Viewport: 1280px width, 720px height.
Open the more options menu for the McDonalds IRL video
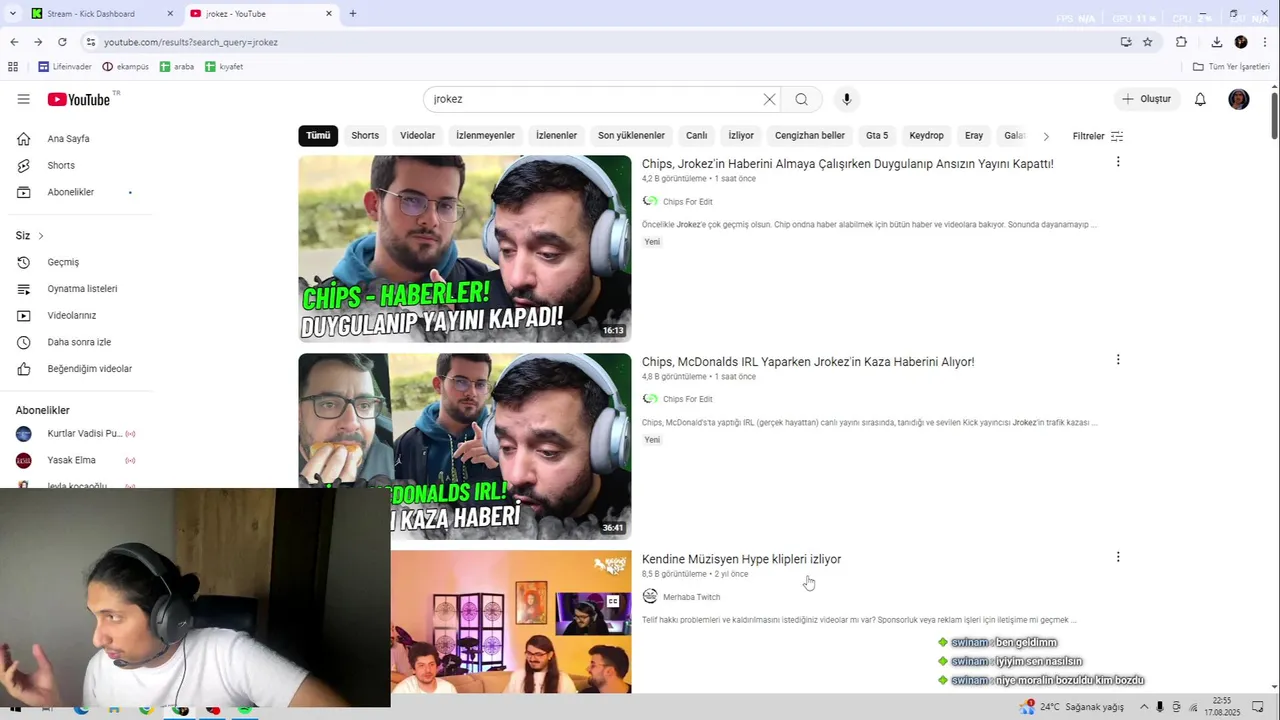click(x=1118, y=360)
